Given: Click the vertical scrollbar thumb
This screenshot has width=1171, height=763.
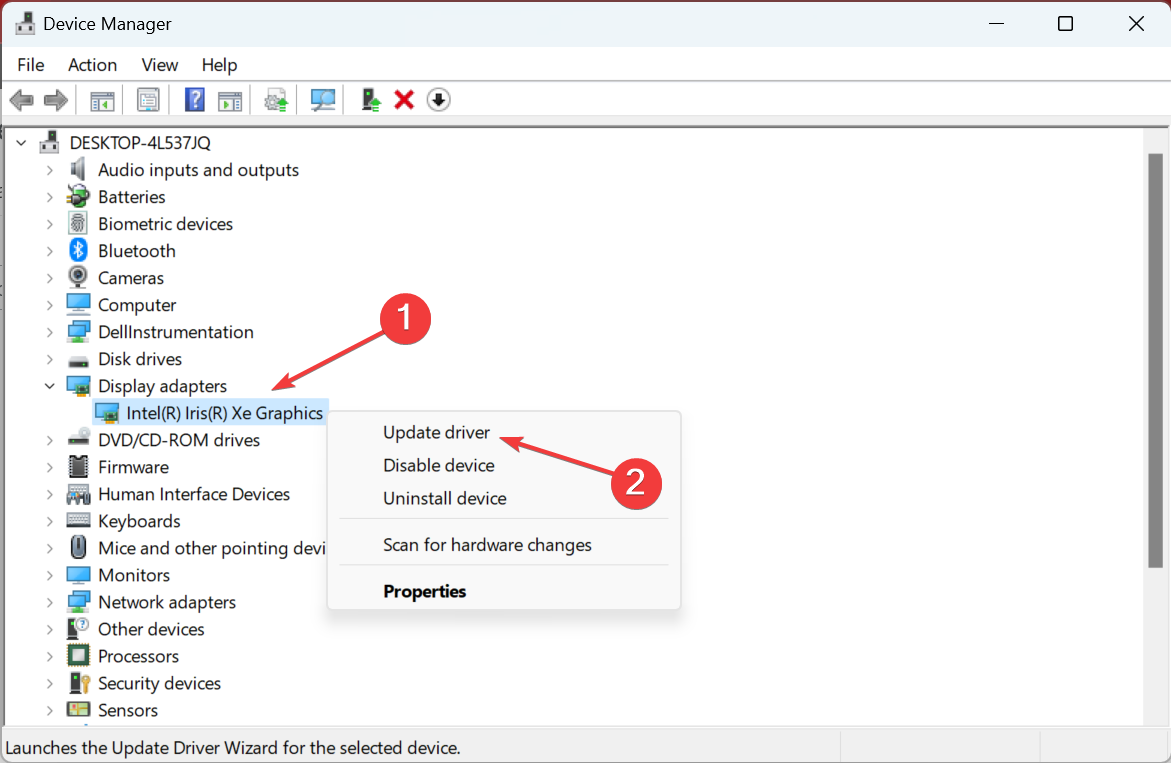Looking at the screenshot, I should [x=1155, y=361].
